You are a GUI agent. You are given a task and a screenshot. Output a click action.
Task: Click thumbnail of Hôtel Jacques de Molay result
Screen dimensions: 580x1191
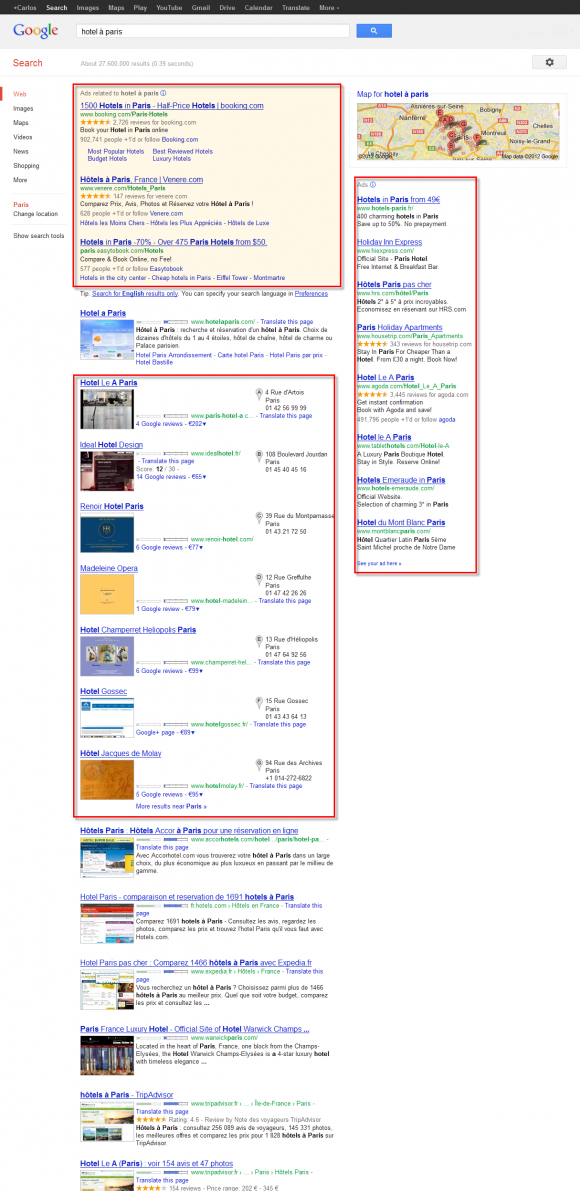107,780
